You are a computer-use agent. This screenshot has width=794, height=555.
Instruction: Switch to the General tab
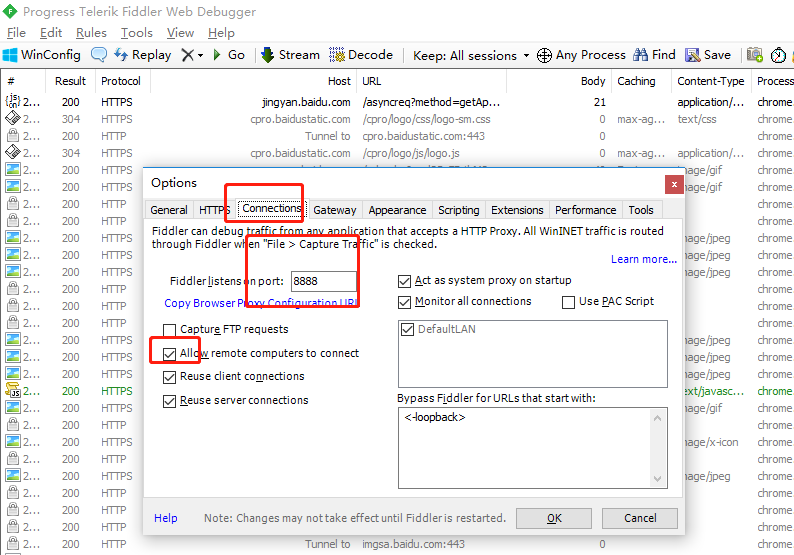[169, 210]
